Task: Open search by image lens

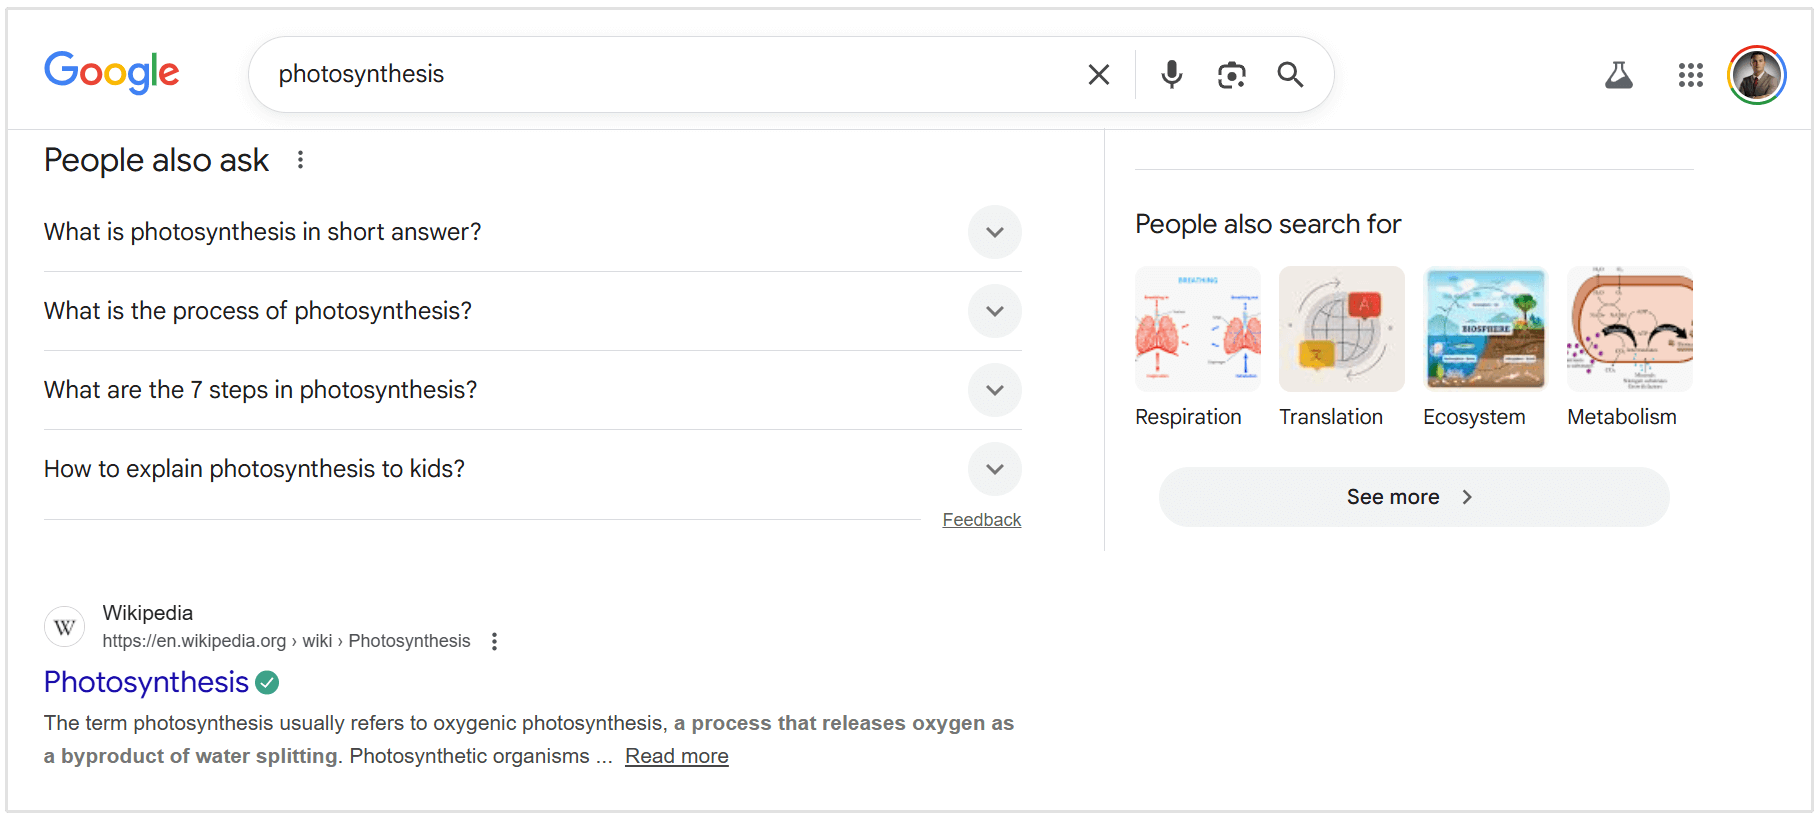Action: (x=1231, y=75)
